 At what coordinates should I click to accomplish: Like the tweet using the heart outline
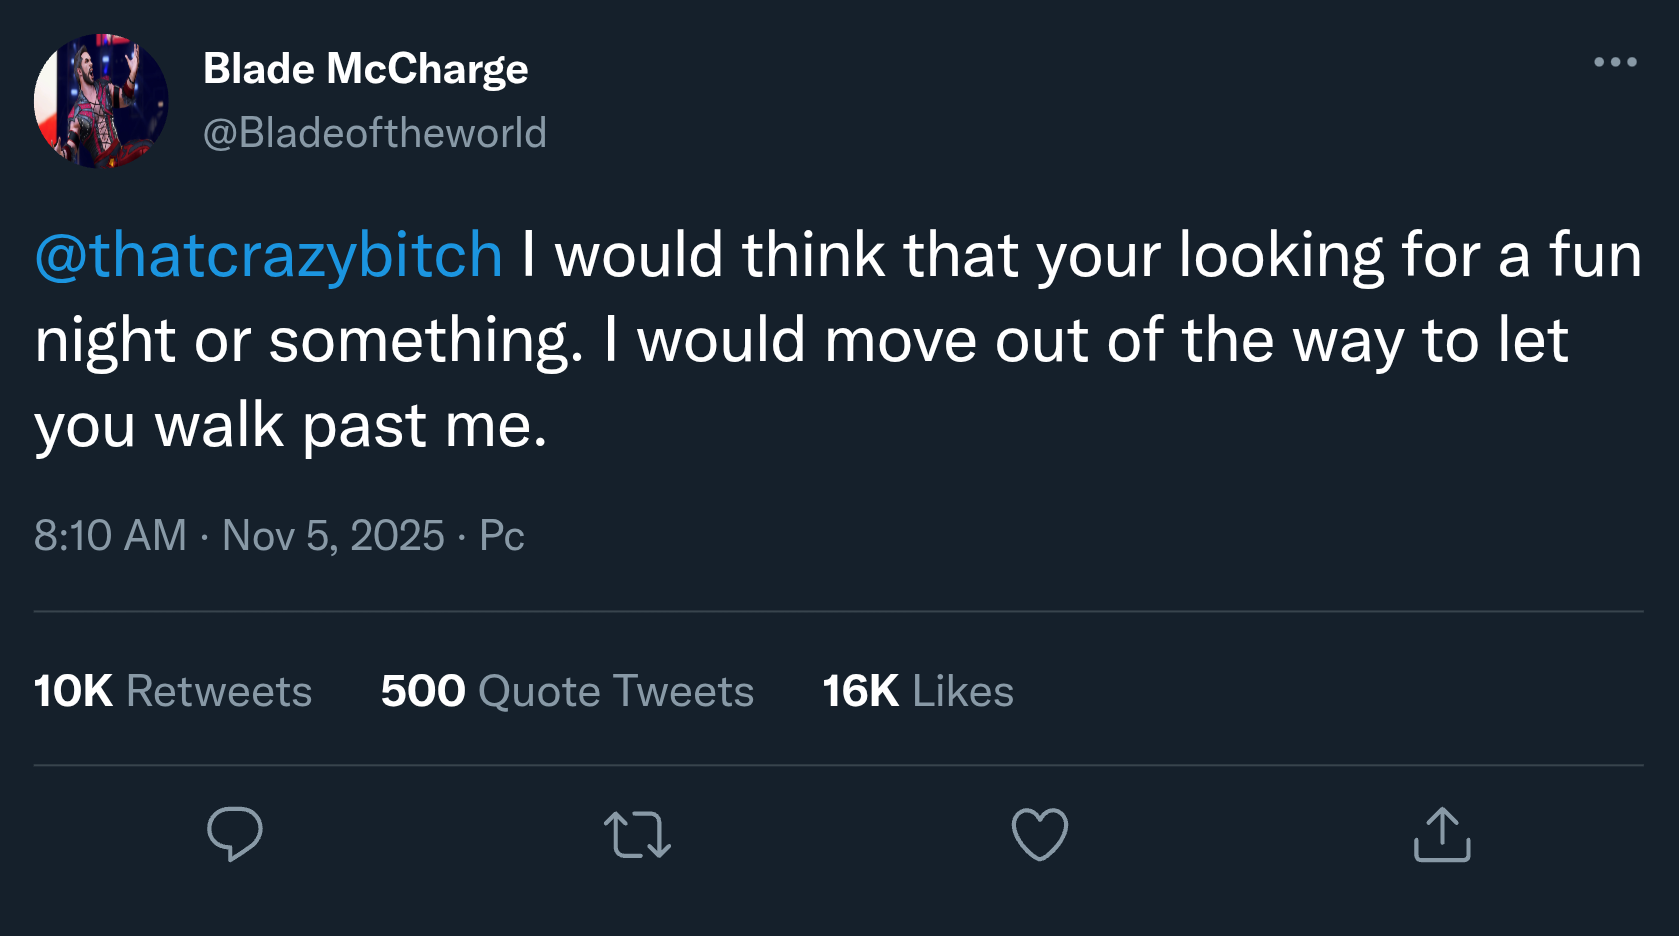click(x=1040, y=835)
